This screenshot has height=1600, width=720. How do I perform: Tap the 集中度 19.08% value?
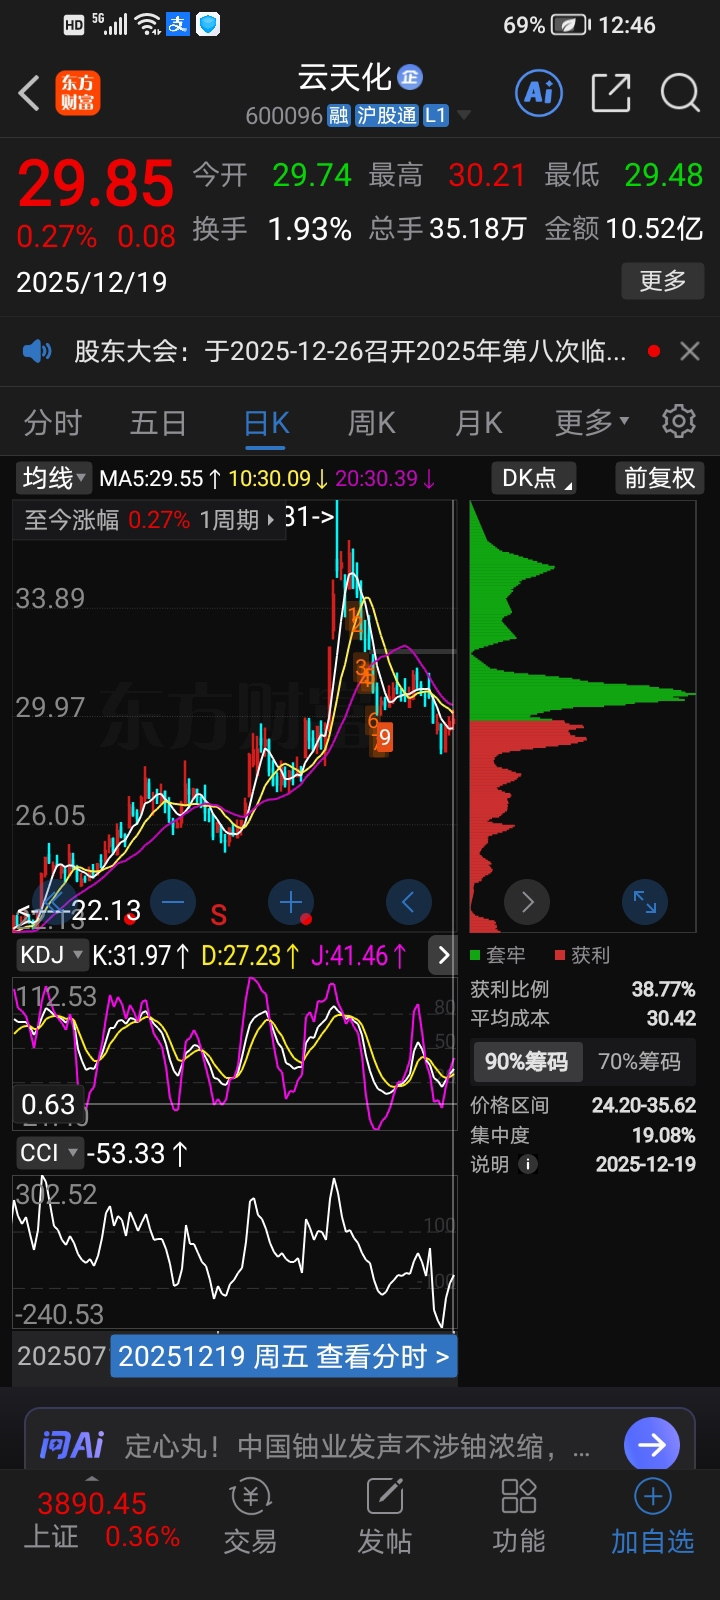tap(664, 1135)
